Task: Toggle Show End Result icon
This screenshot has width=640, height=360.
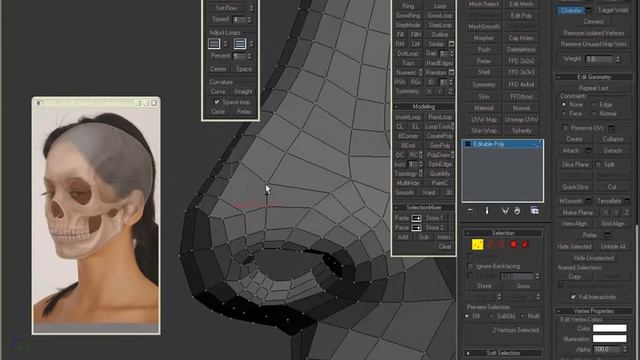Action: (x=487, y=211)
